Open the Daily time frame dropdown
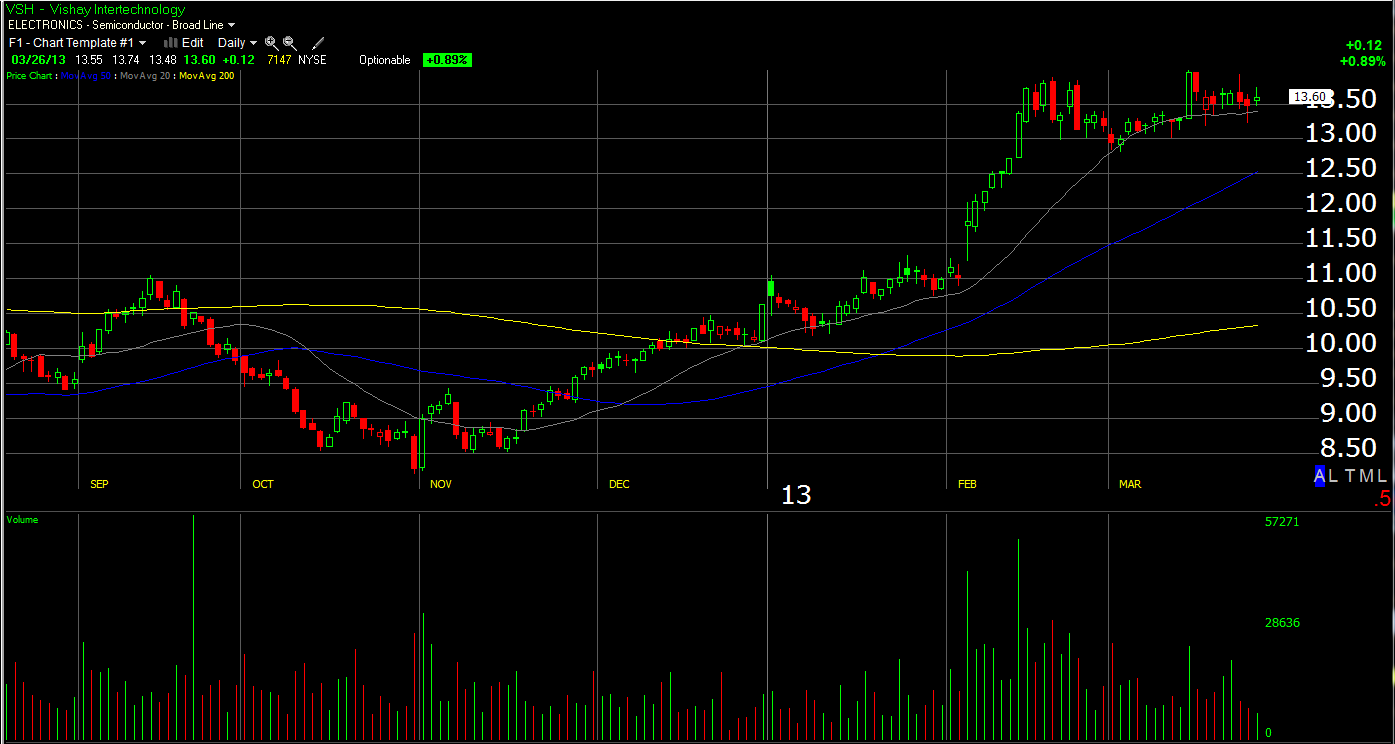Image resolution: width=1395 pixels, height=744 pixels. coord(237,43)
